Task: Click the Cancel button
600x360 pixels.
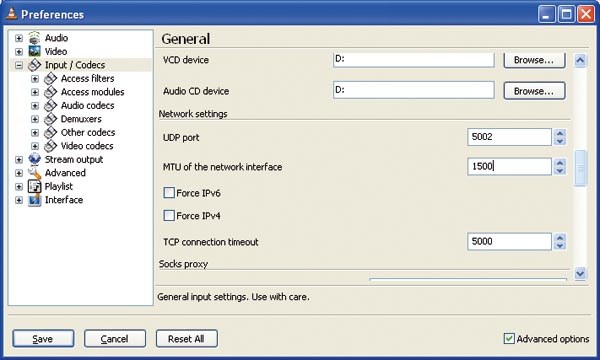Action: click(x=115, y=339)
